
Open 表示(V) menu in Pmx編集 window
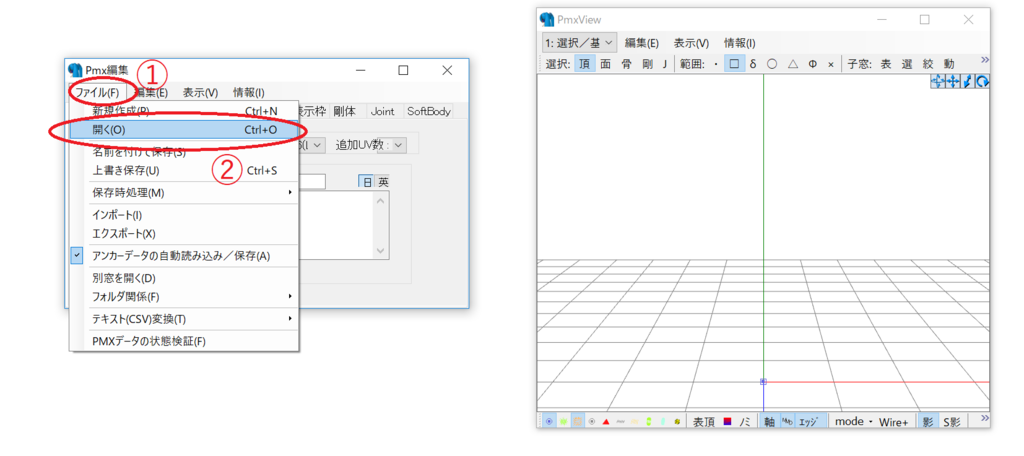pos(200,93)
